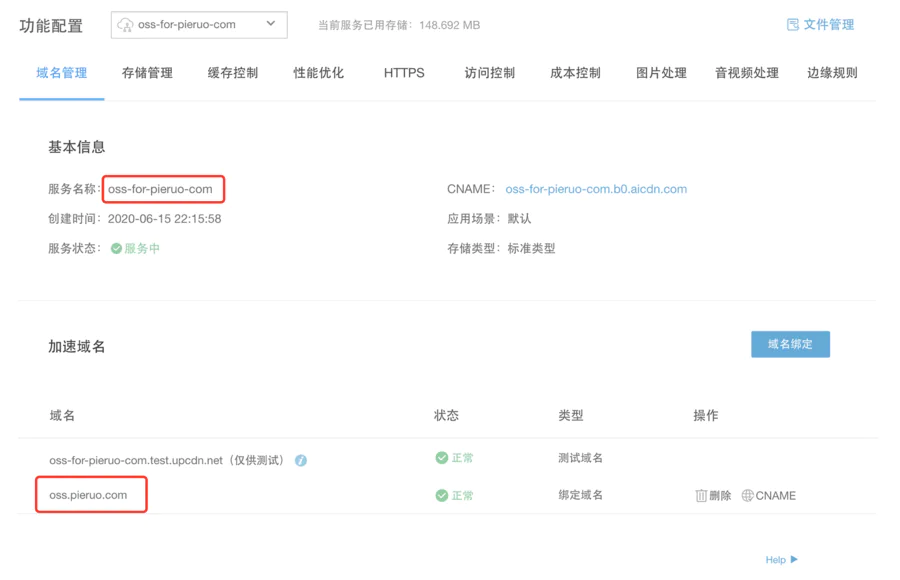Click the 默认 application scenario value
This screenshot has height=580, width=900.
click(x=519, y=219)
